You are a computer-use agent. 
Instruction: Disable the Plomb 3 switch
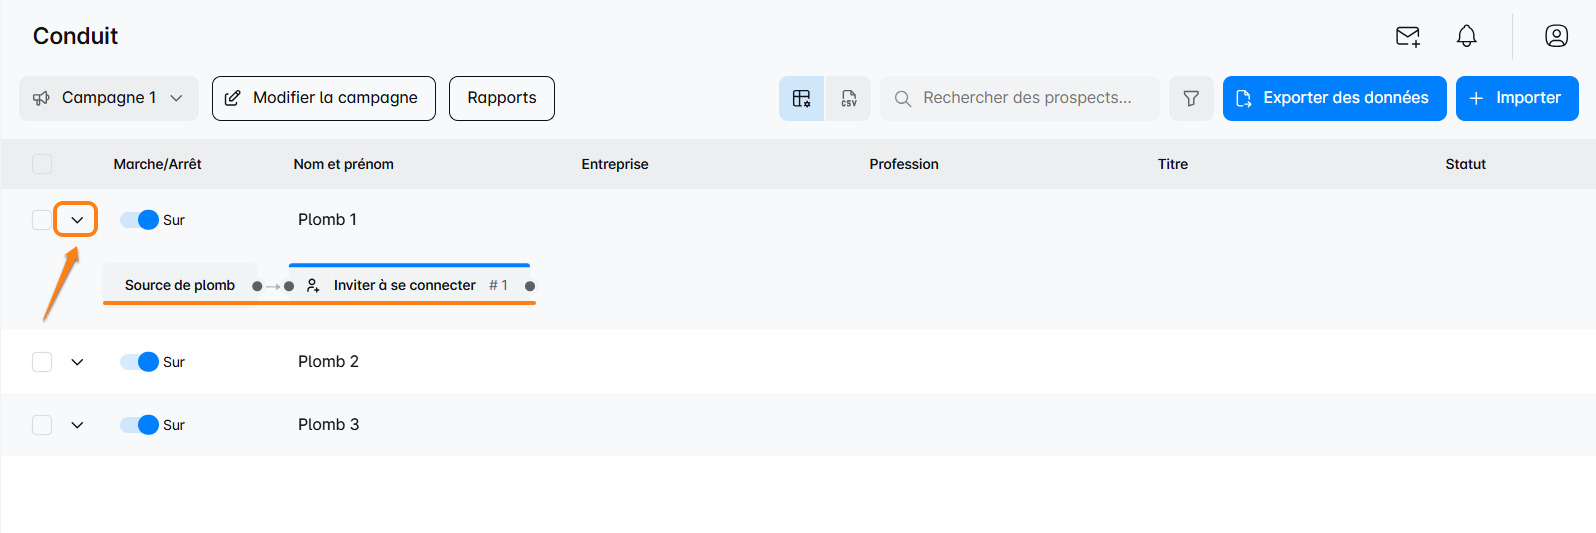pos(140,425)
